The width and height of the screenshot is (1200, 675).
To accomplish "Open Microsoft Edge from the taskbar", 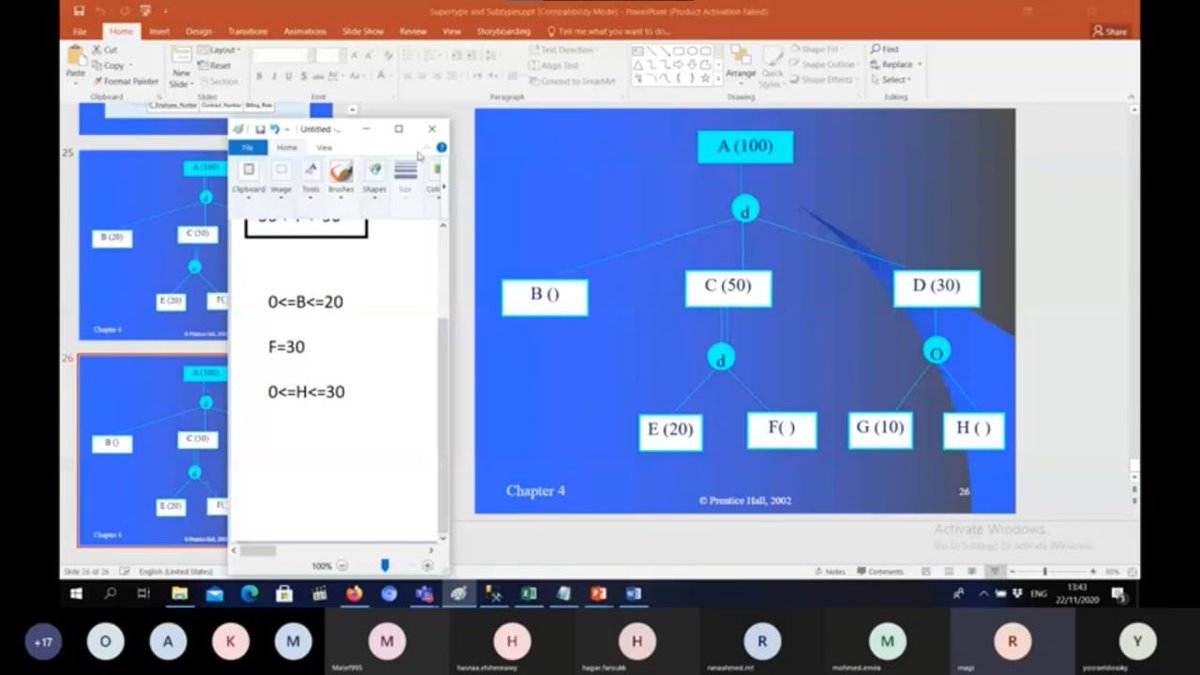I will (x=249, y=593).
